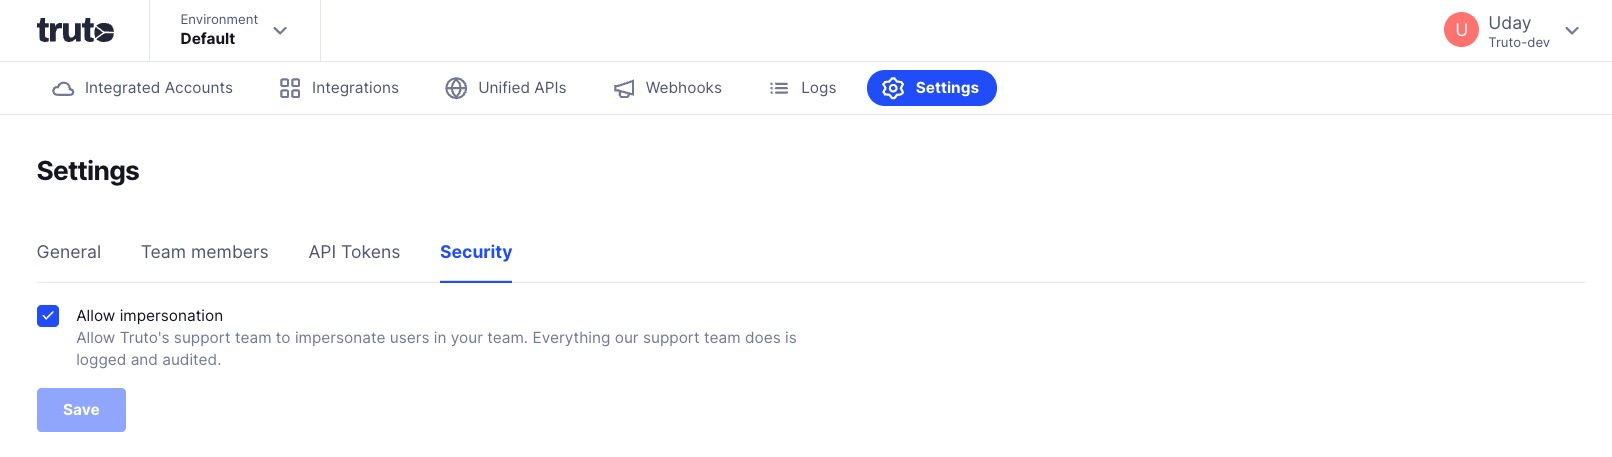Screen dimensions: 1612x457
Task: Click the Integrated Accounts cloud icon
Action: pos(63,88)
